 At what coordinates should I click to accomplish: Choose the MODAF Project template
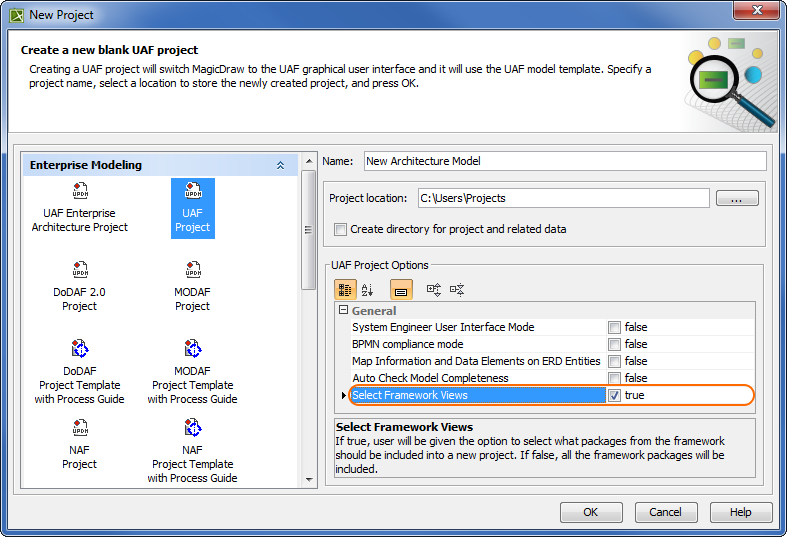tap(192, 287)
